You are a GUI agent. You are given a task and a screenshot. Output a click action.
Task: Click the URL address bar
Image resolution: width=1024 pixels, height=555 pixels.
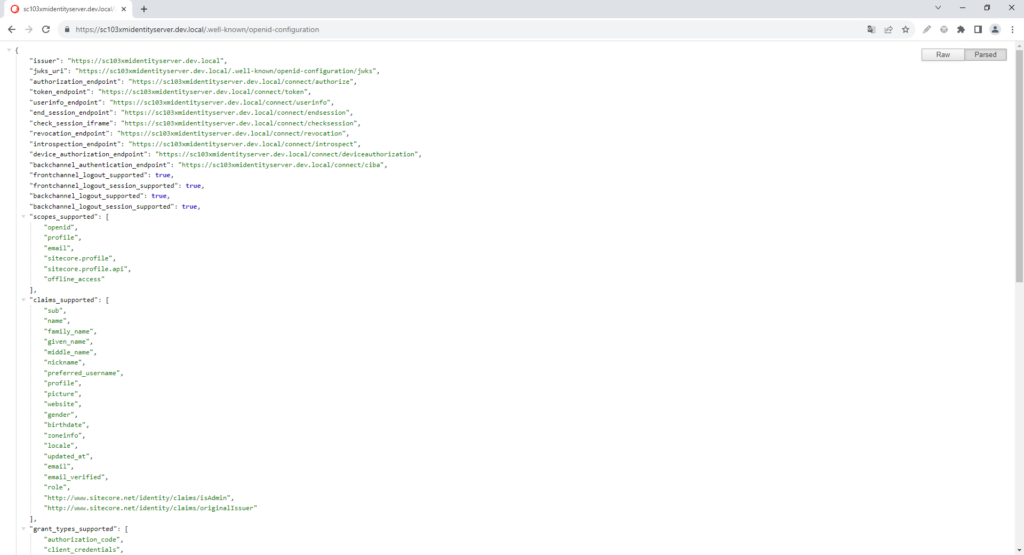[450, 29]
